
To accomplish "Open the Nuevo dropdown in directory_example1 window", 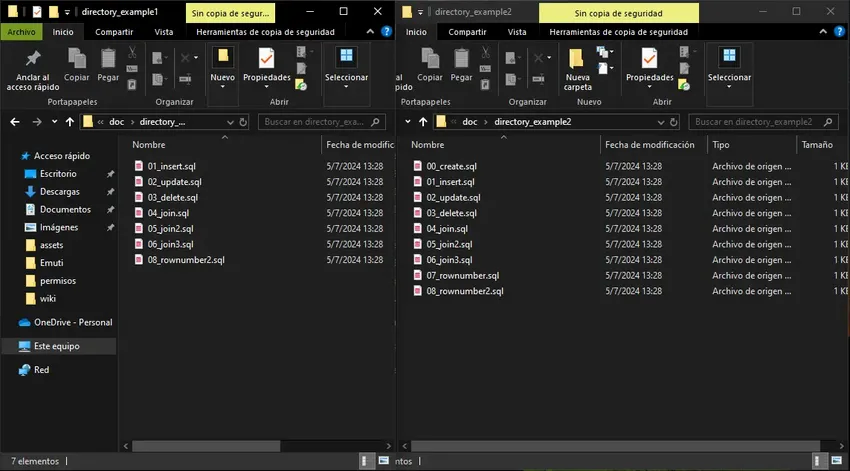I will click(x=222, y=86).
